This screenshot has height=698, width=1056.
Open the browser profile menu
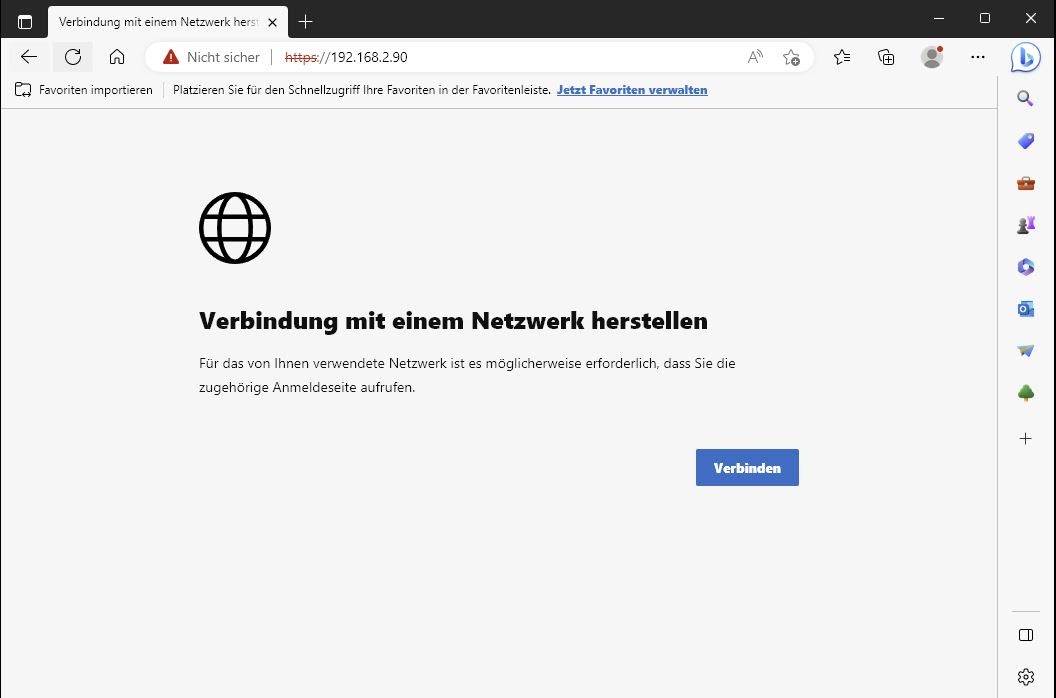point(931,57)
